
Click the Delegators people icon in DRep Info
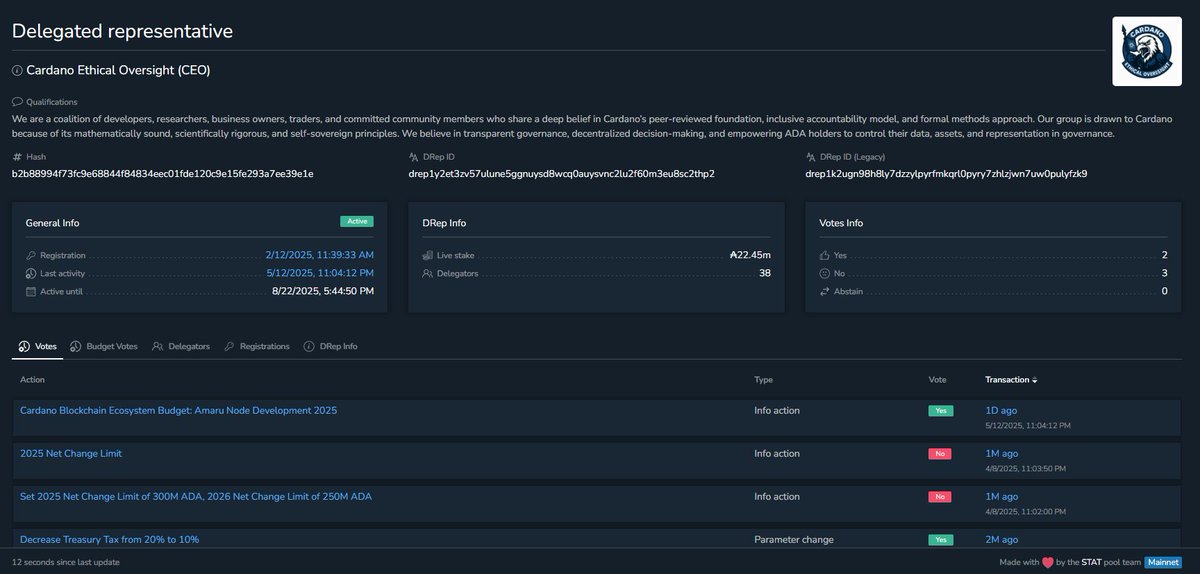(428, 273)
